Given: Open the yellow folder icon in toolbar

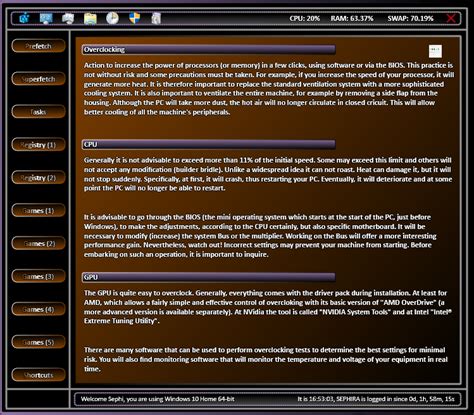Looking at the screenshot, I should coord(90,18).
